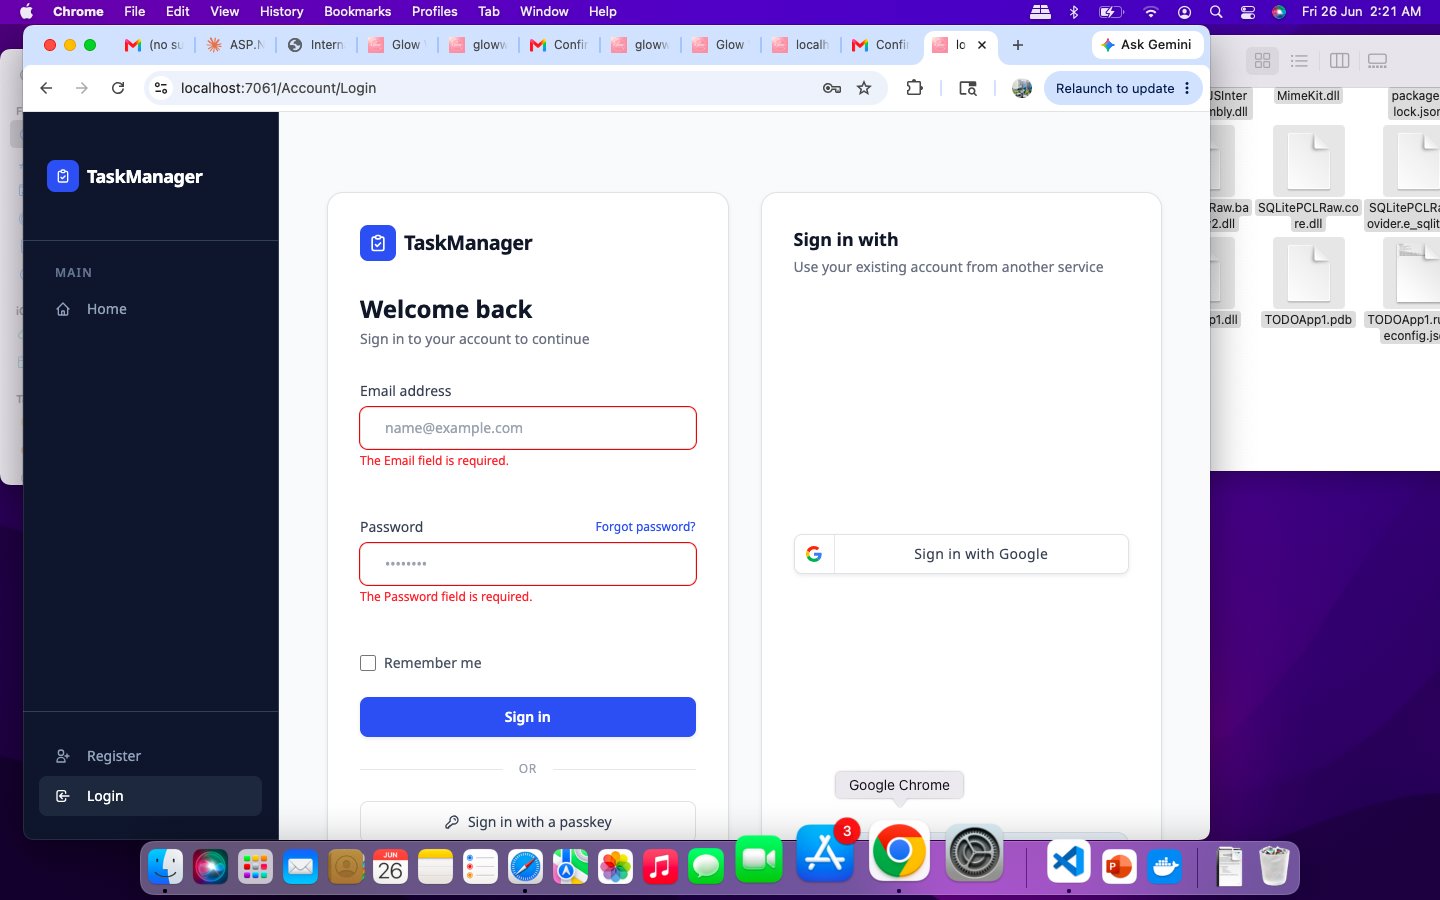The height and width of the screenshot is (900, 1440).
Task: Go to Register in the sidebar
Action: point(150,756)
